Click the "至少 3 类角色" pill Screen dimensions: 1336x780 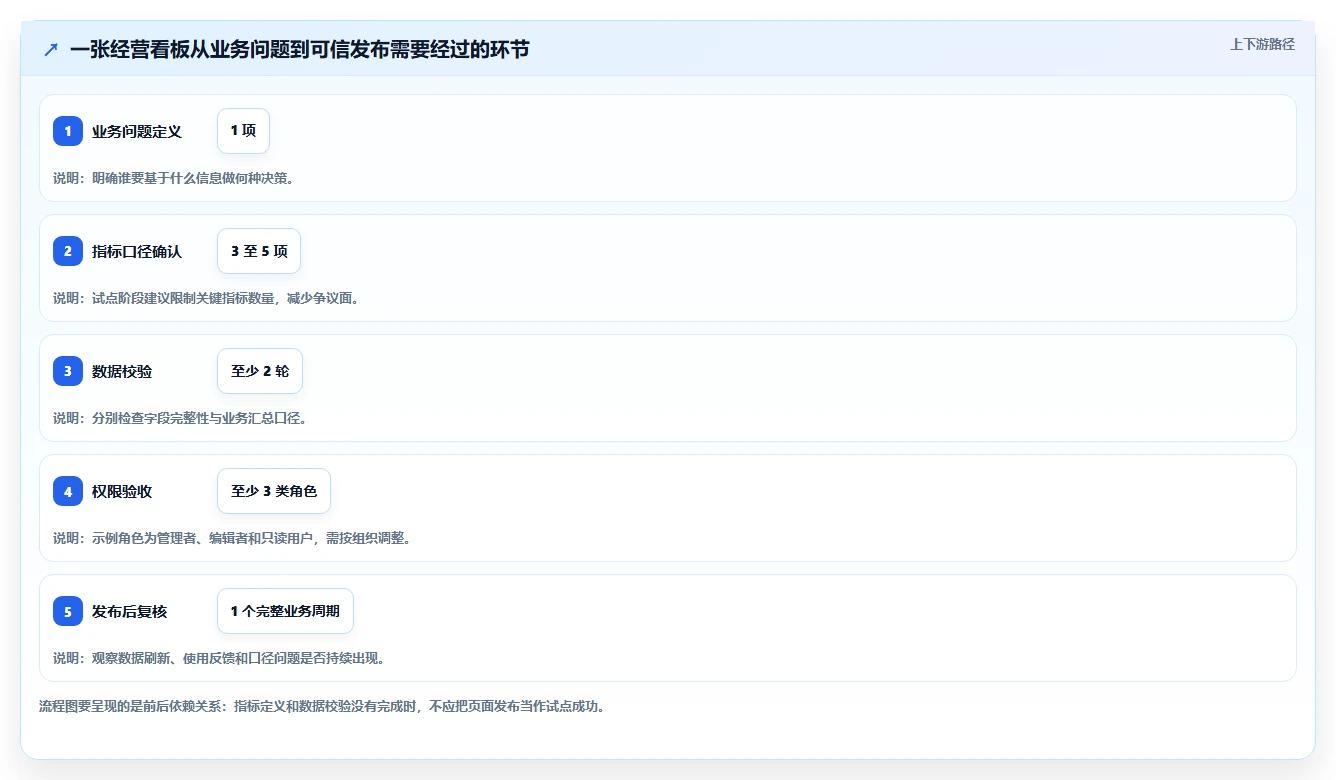point(274,491)
